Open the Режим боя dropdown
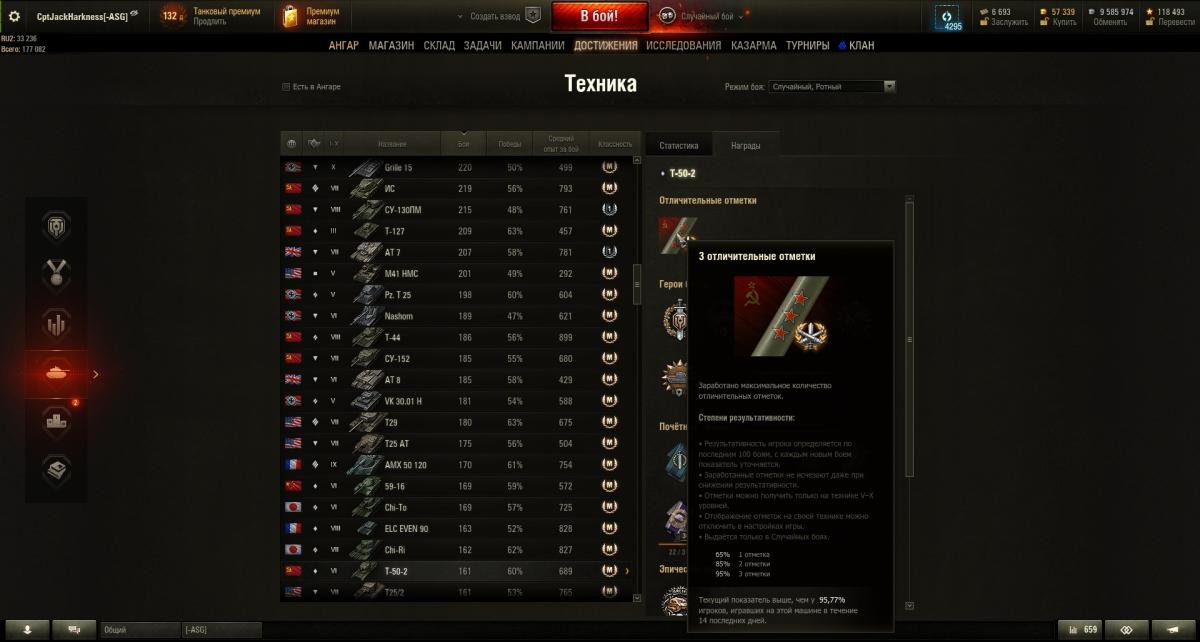This screenshot has width=1200, height=642. tap(831, 87)
